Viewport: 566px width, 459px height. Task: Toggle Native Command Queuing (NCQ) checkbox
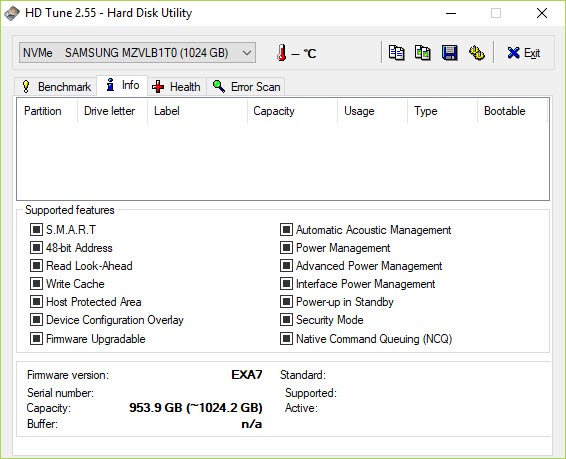(x=286, y=339)
